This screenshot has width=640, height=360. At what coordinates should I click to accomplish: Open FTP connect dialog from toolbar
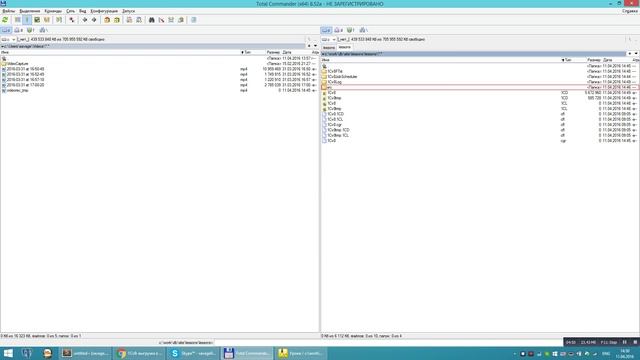pos(129,20)
